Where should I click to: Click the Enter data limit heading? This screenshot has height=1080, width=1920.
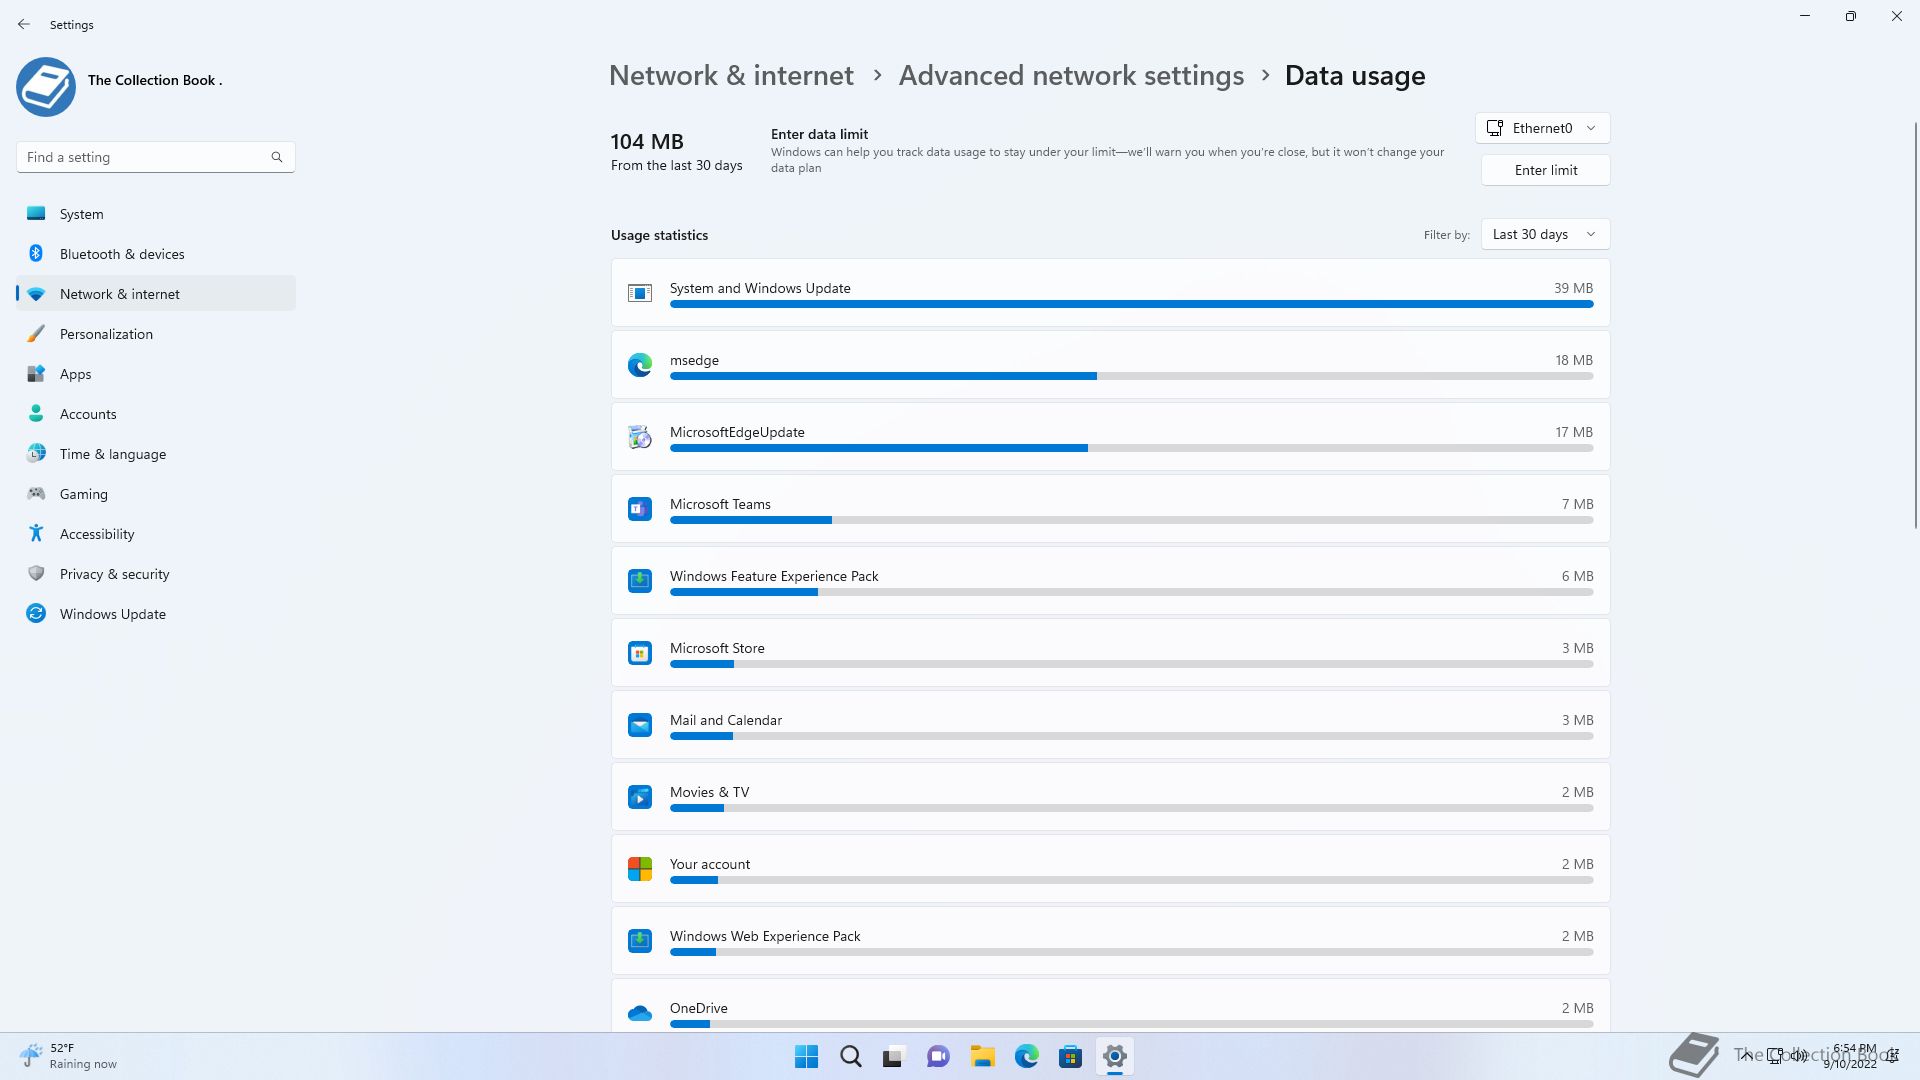[x=819, y=134]
